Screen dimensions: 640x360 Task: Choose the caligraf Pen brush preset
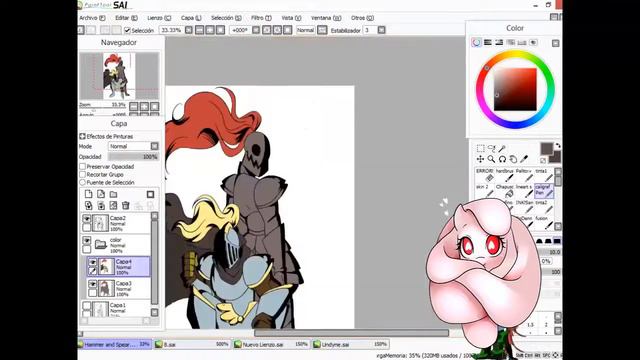[x=544, y=191]
